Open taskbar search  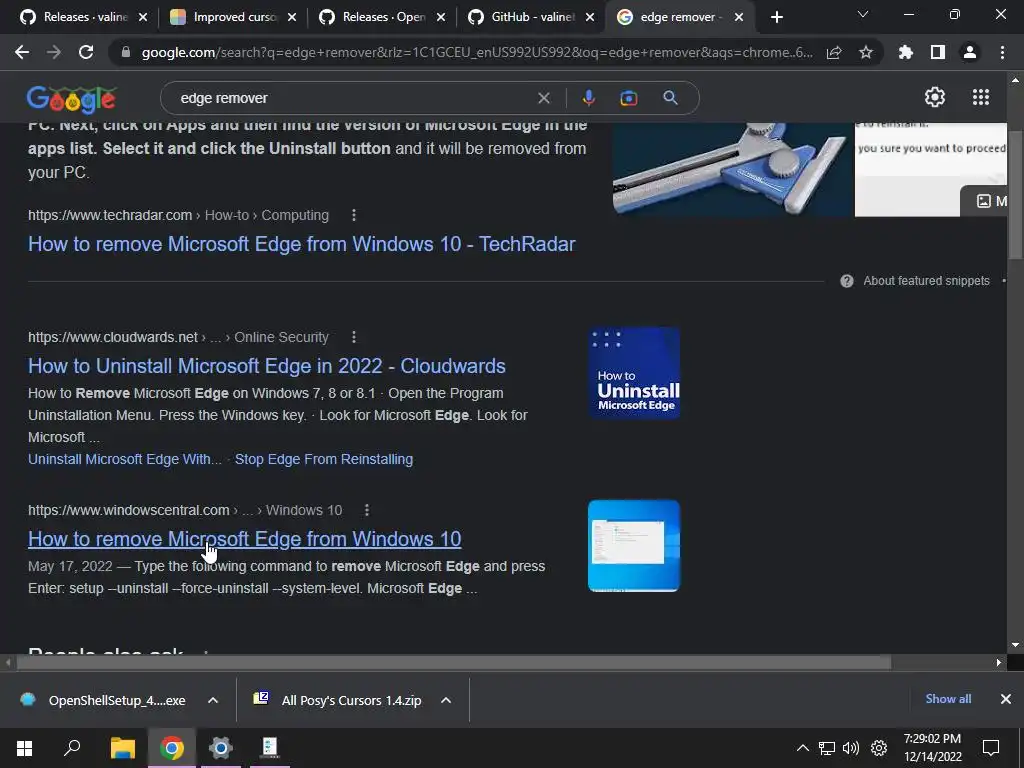[x=72, y=748]
